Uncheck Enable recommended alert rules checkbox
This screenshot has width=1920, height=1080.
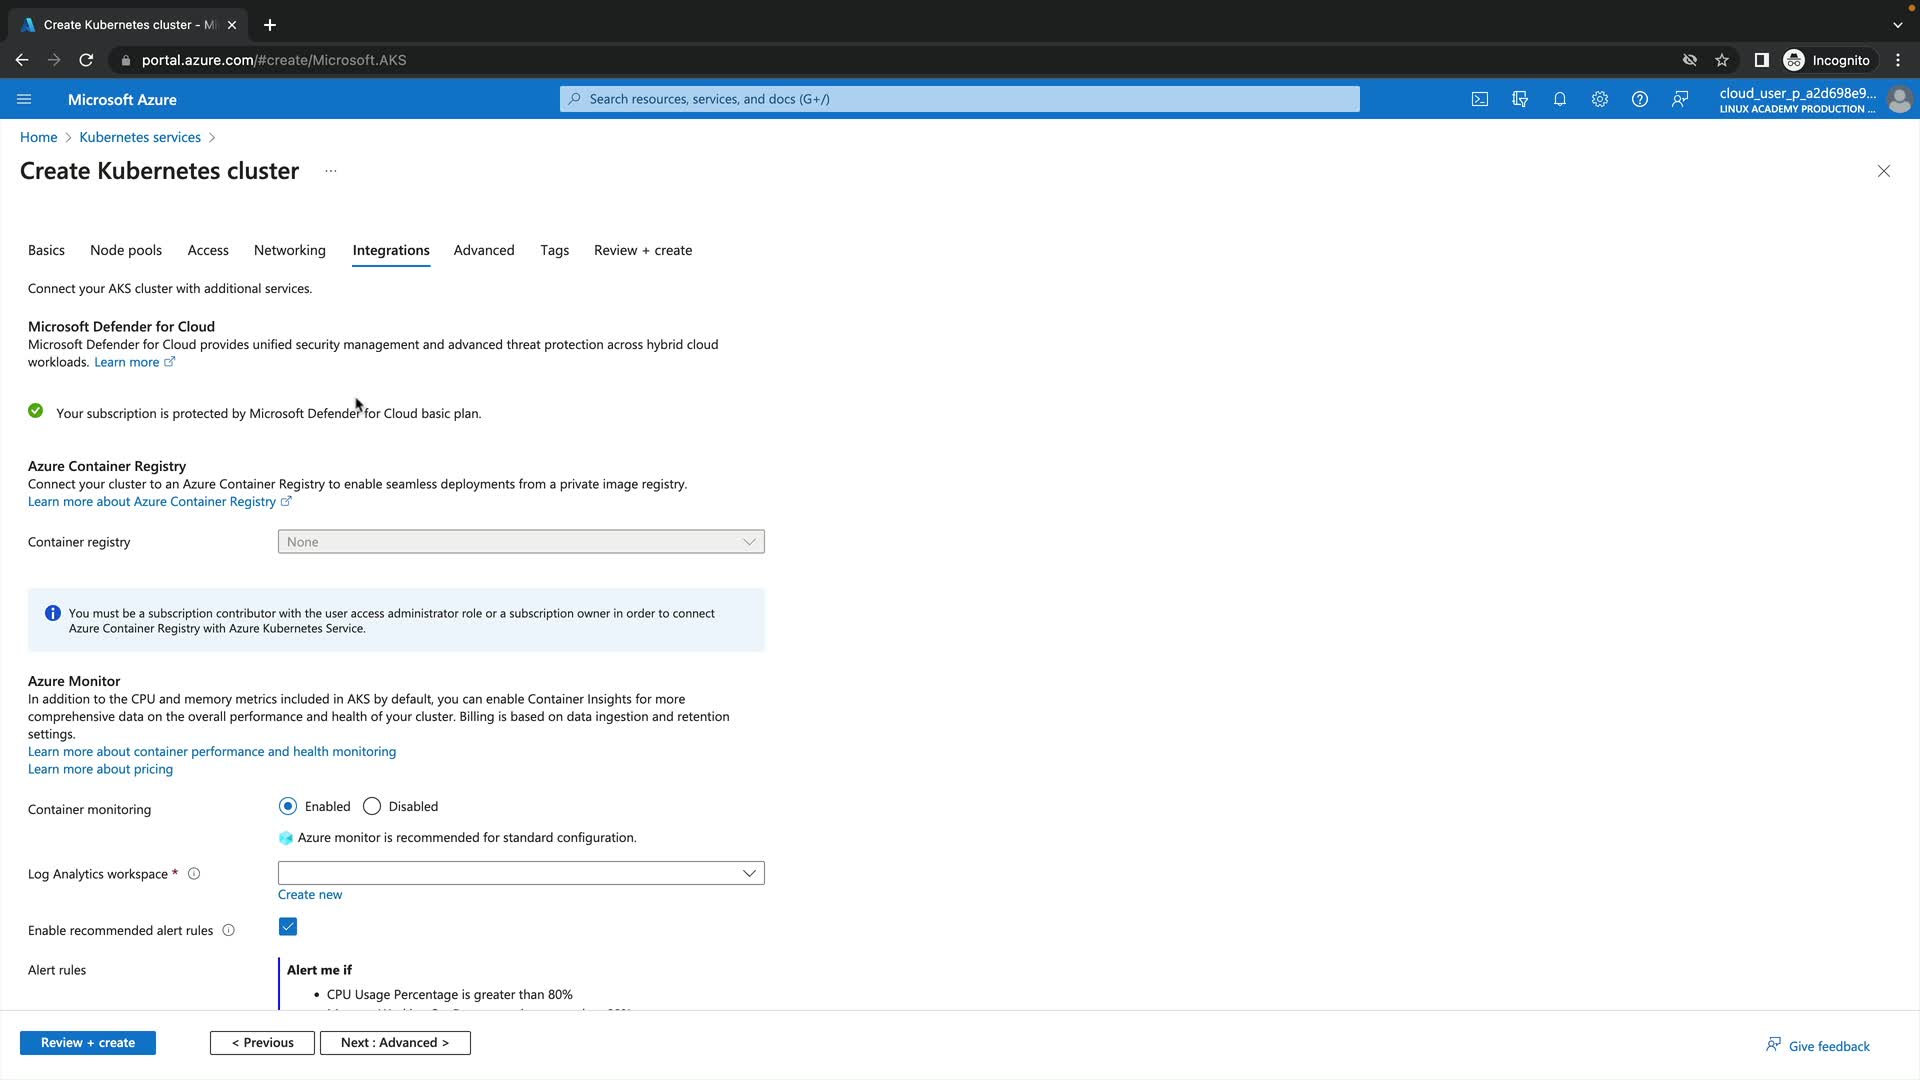point(288,927)
